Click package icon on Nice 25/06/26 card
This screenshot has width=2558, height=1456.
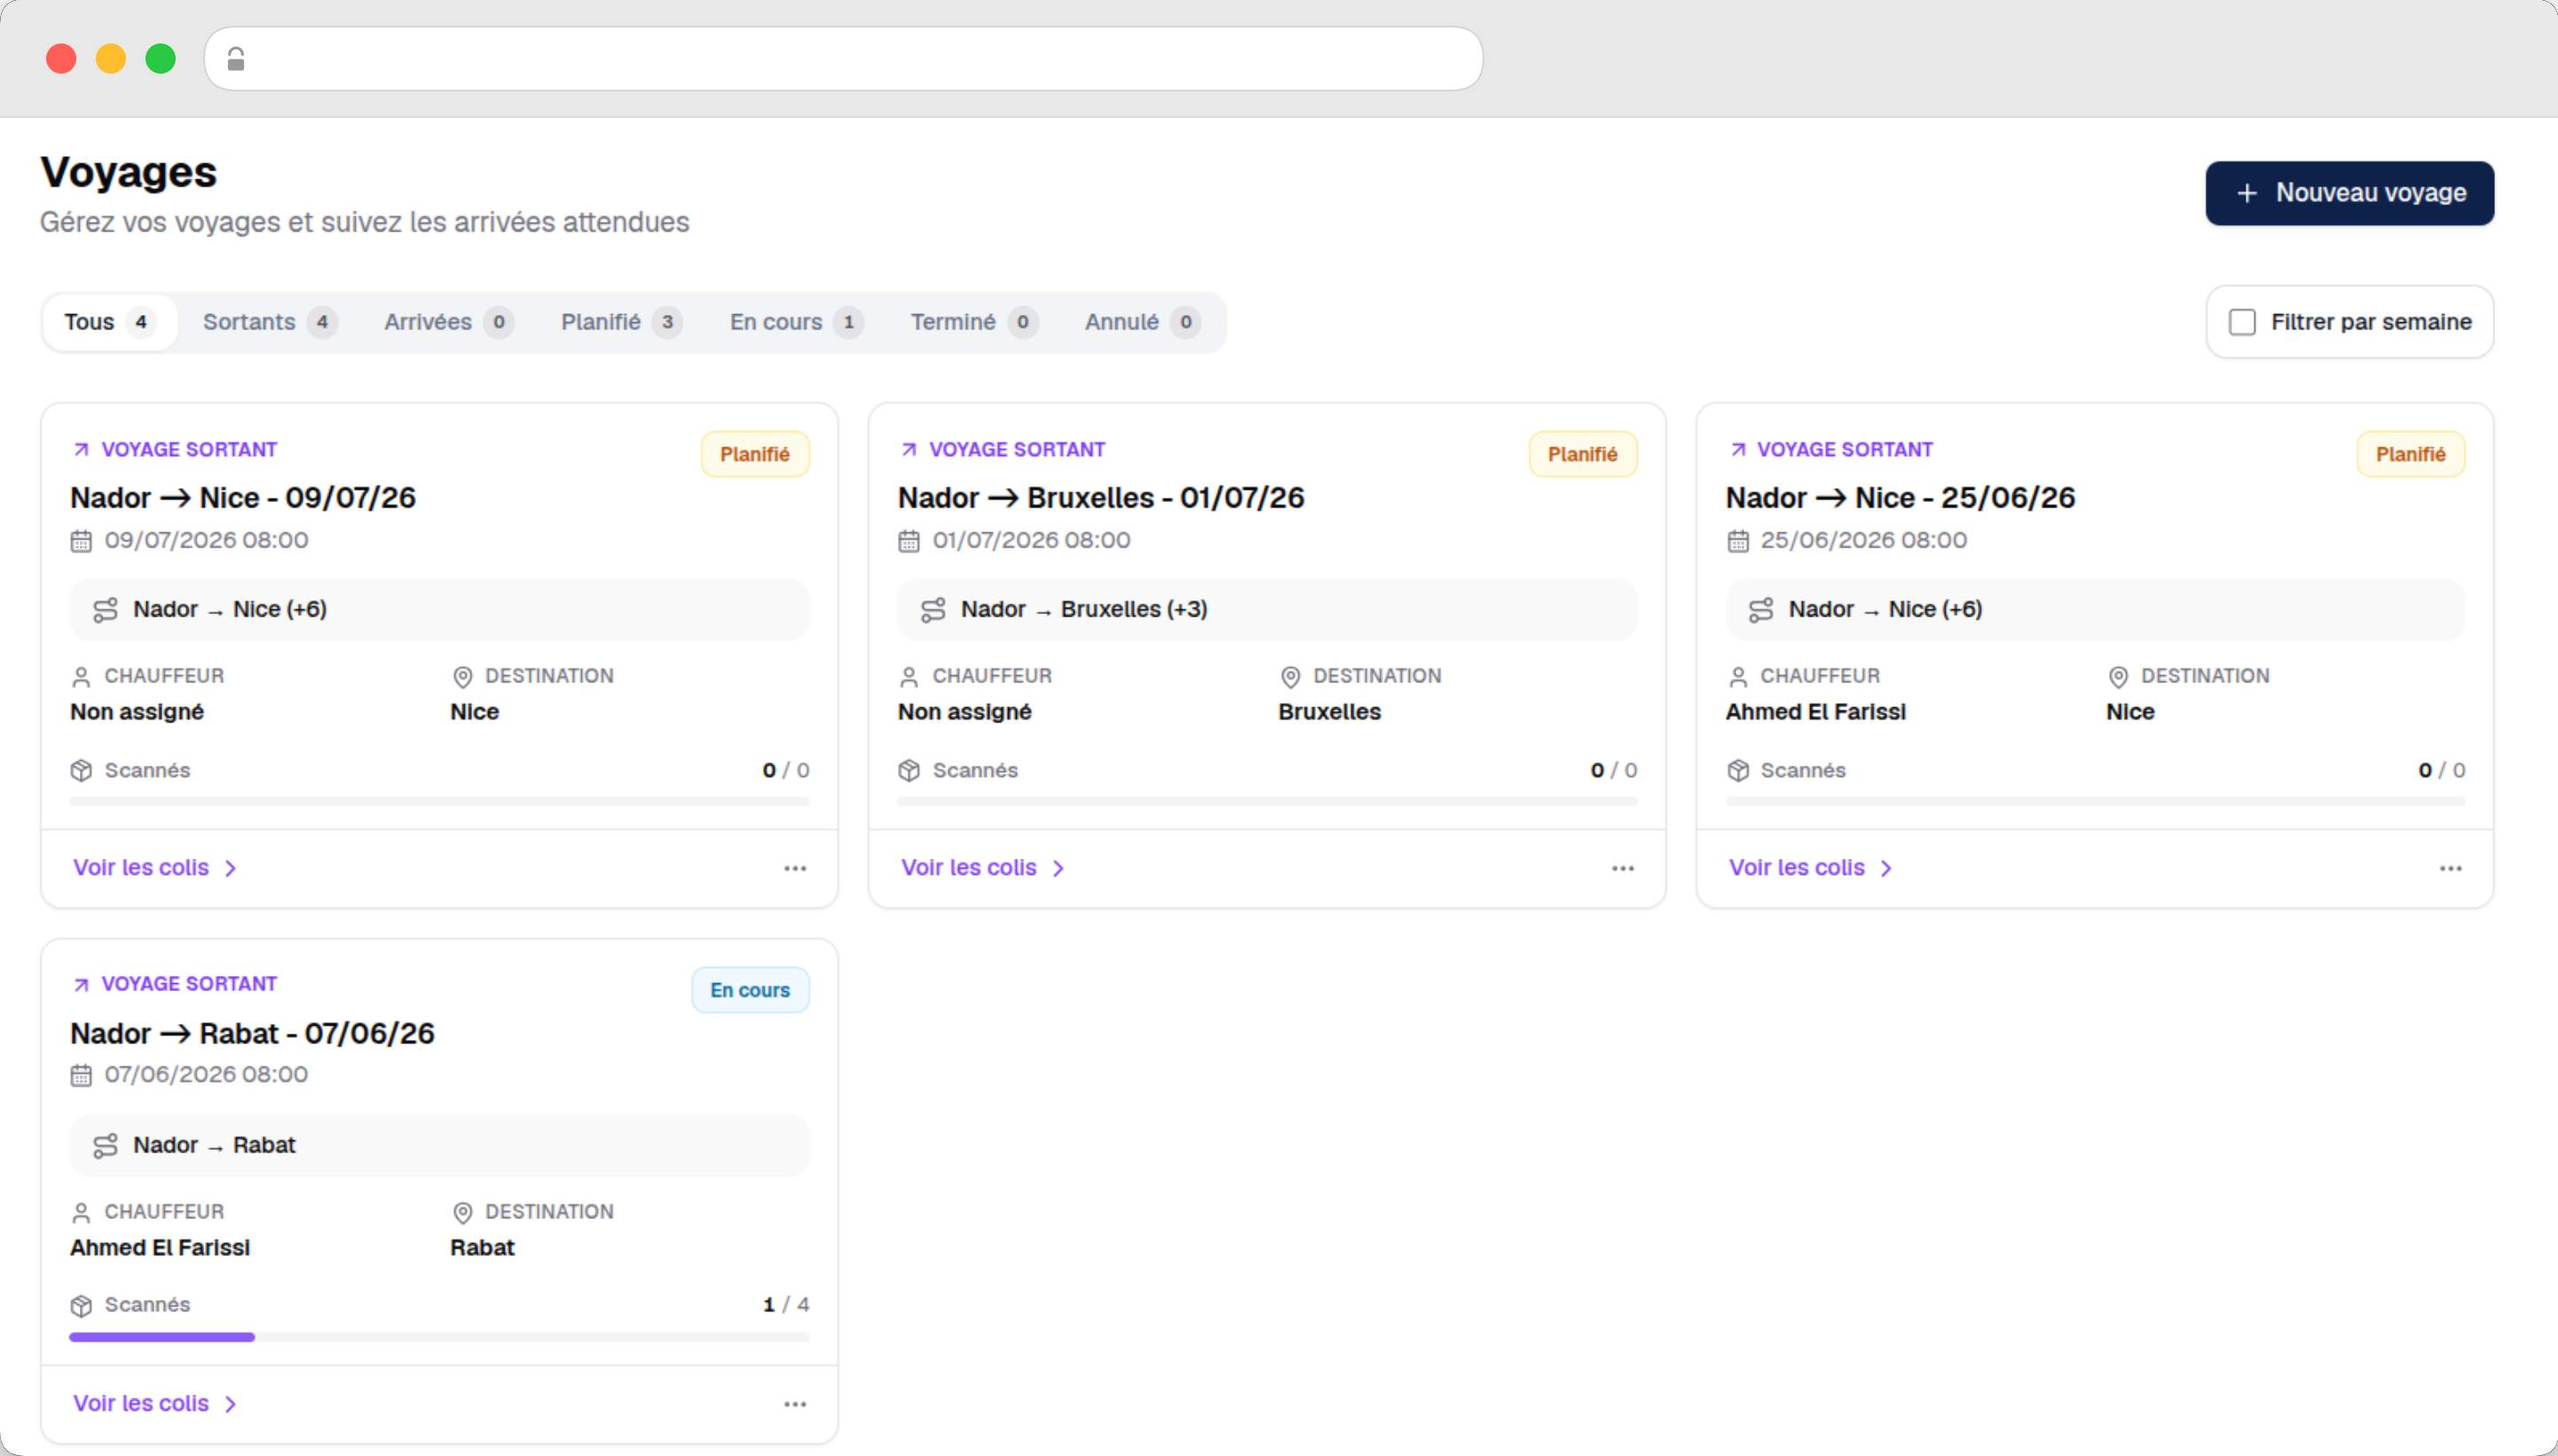[x=1738, y=770]
